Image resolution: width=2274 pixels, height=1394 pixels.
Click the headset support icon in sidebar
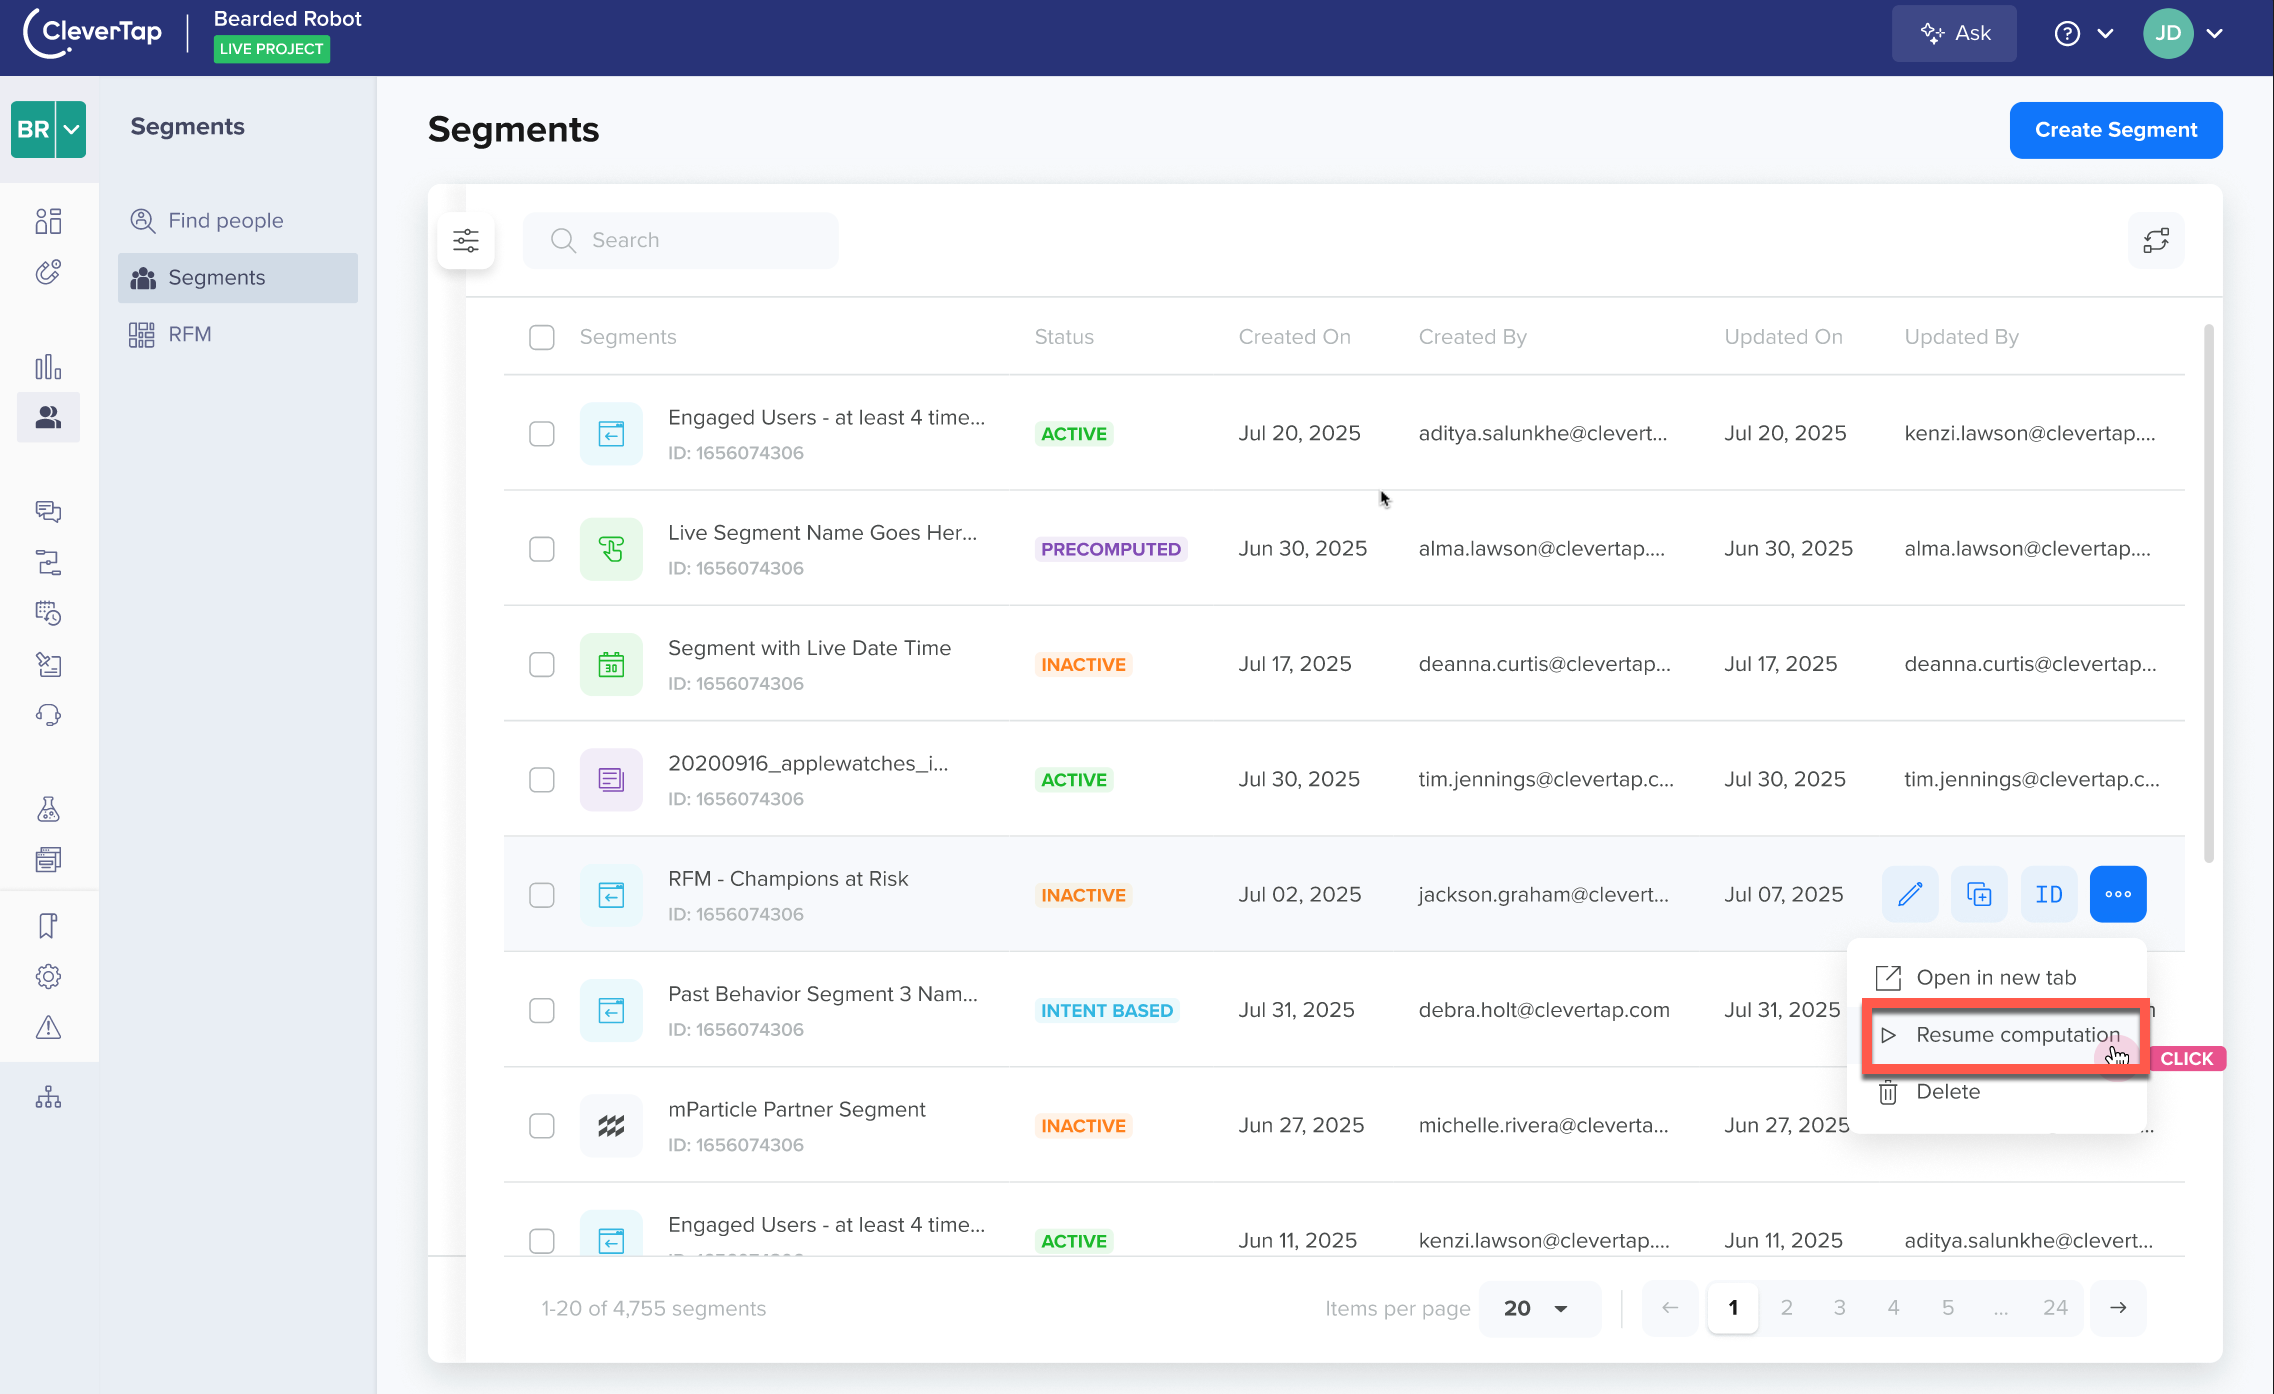[48, 714]
